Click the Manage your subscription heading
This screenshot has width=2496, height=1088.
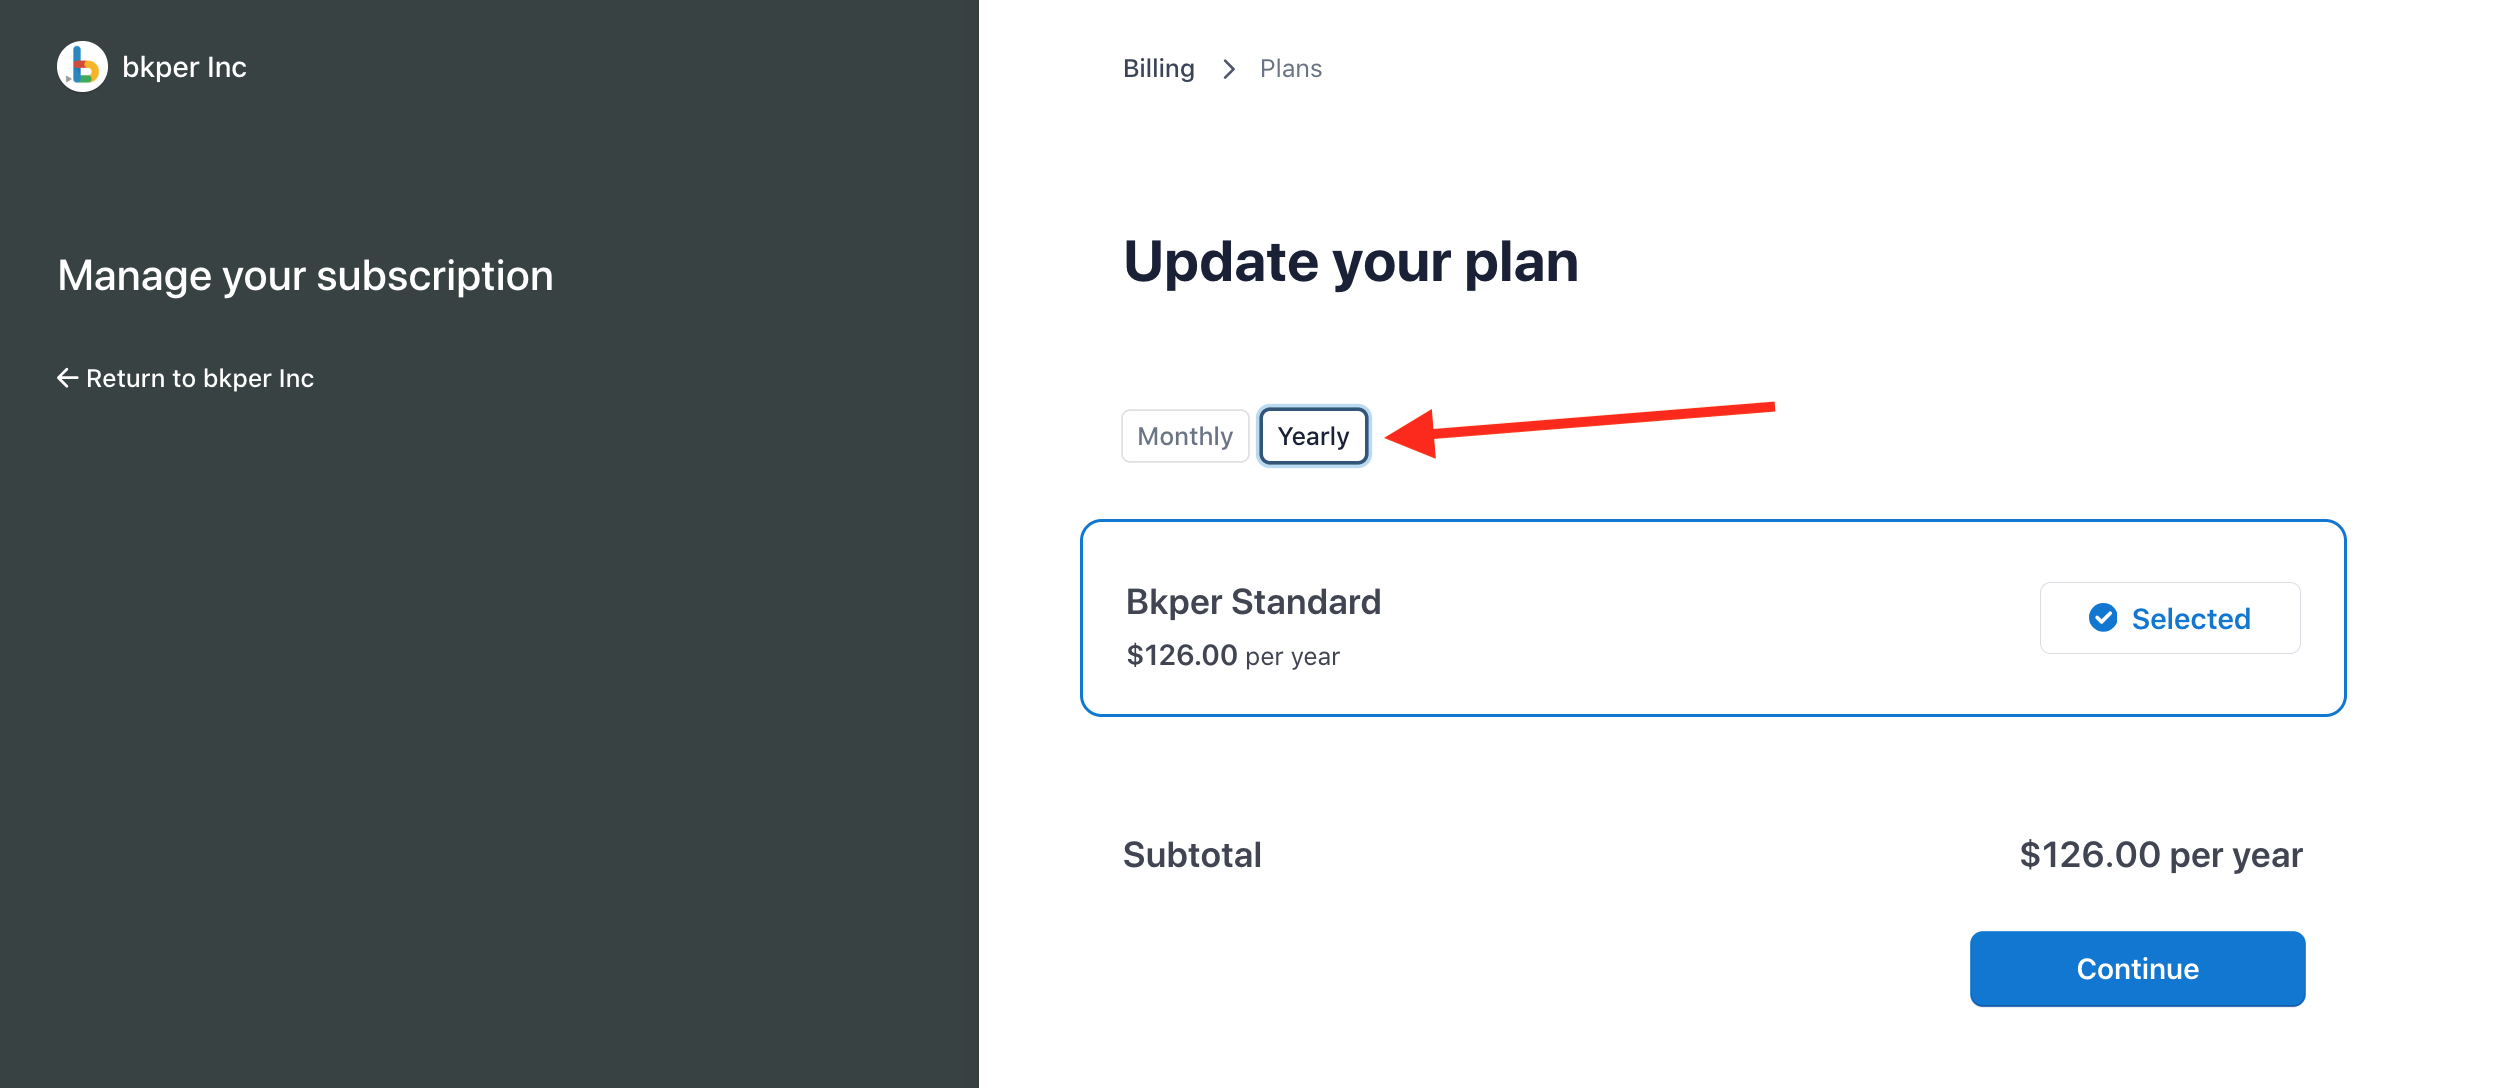pyautogui.click(x=305, y=275)
